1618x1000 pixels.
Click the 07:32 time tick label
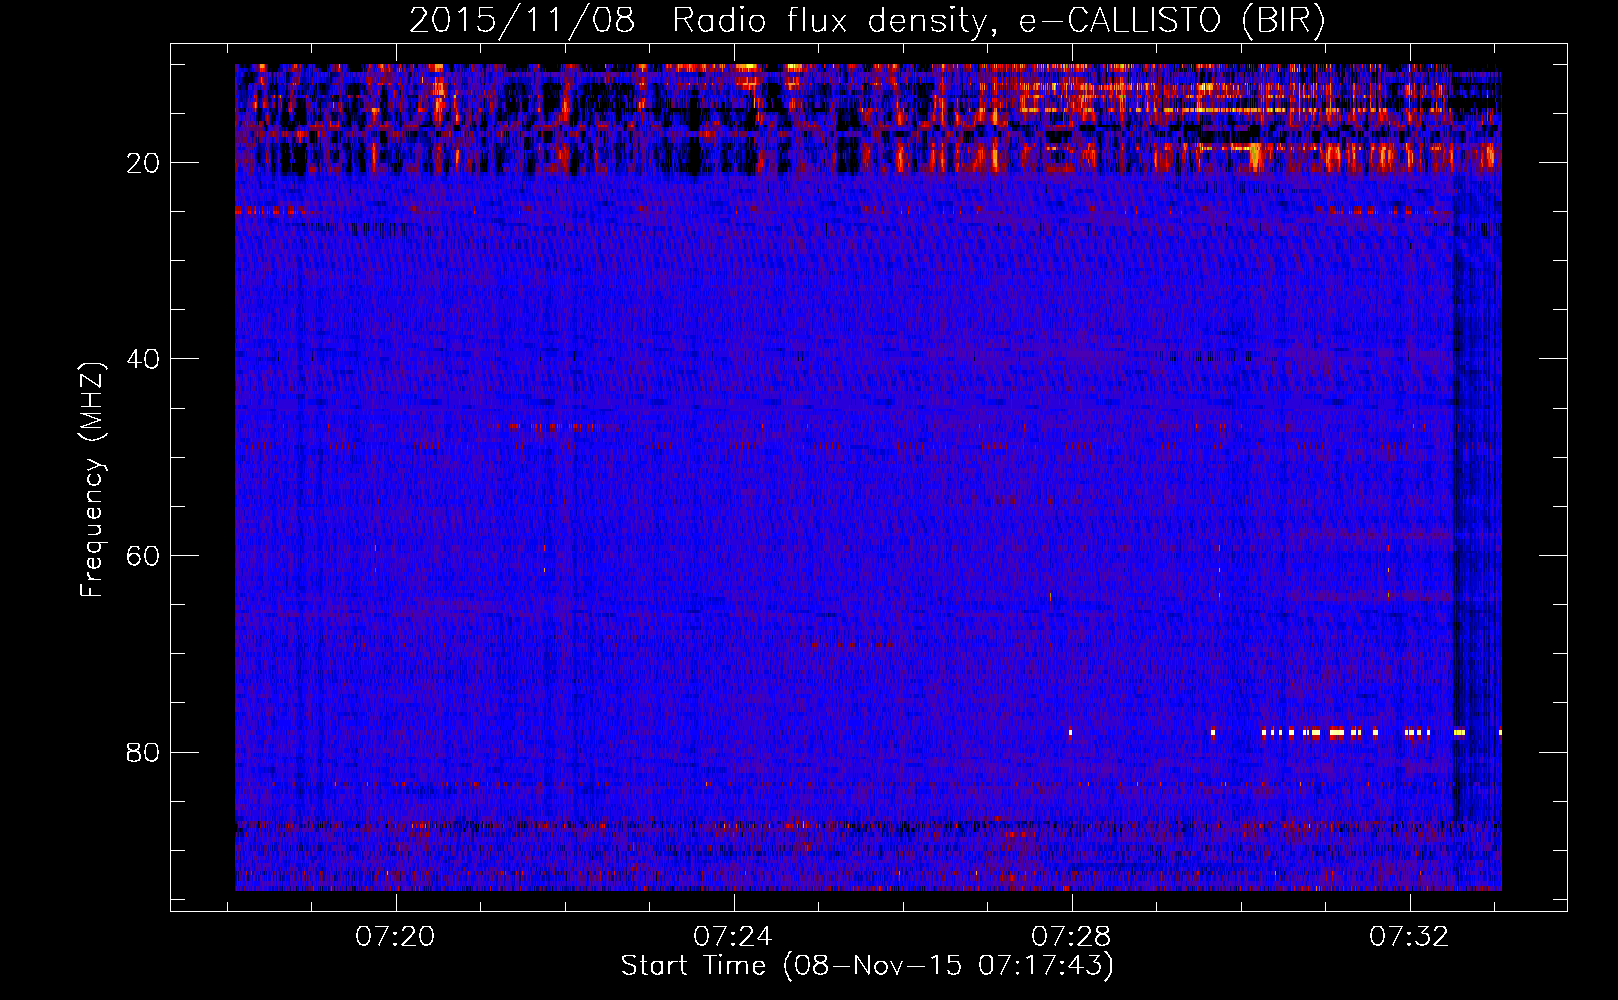pos(1409,937)
